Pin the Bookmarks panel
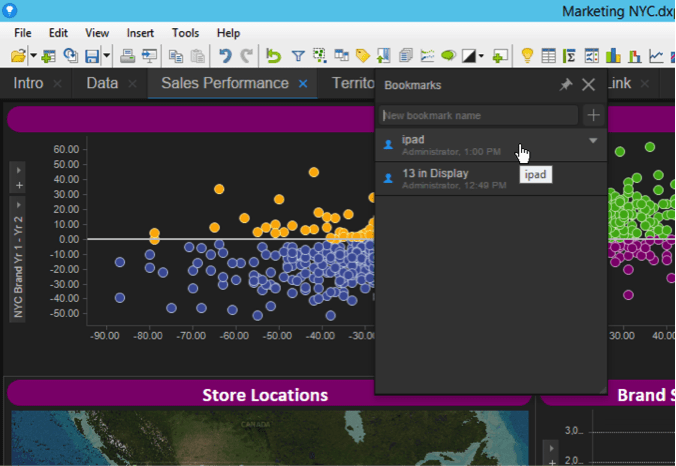The image size is (676, 466). [565, 86]
